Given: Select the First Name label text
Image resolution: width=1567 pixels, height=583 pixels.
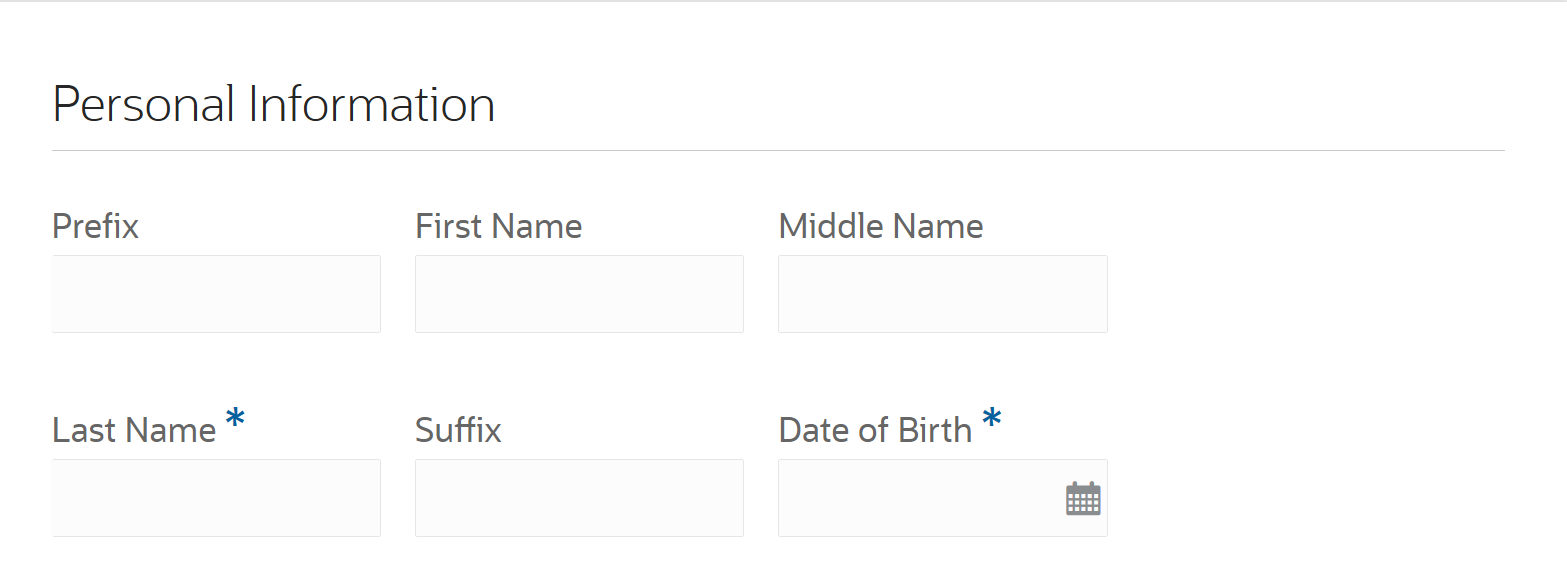Looking at the screenshot, I should [498, 226].
